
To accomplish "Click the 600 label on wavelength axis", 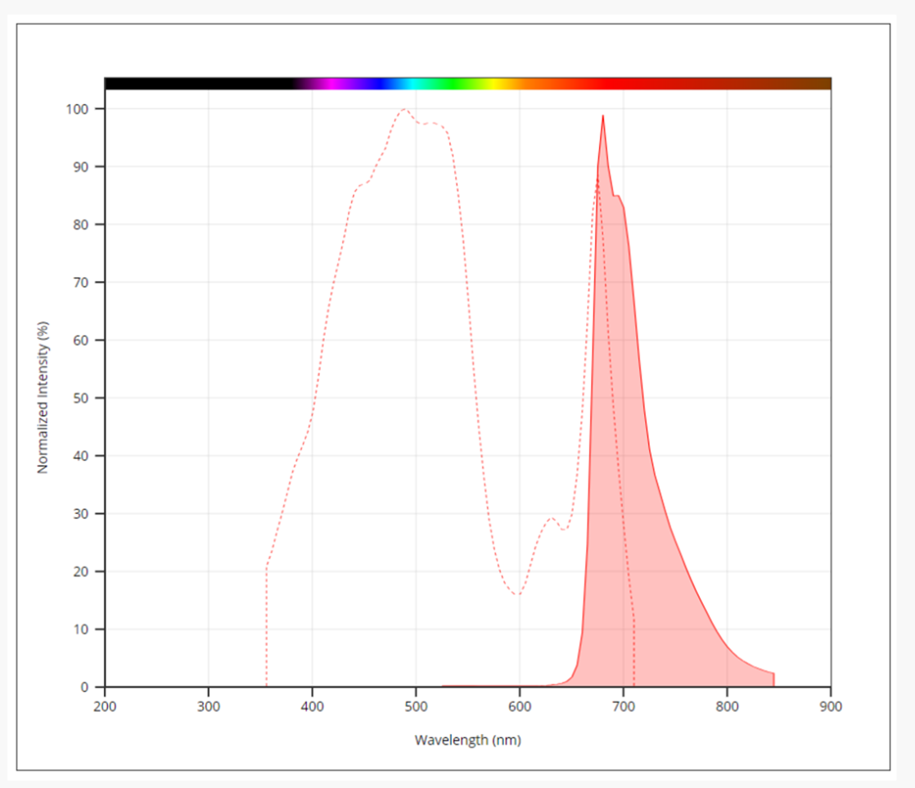I will [x=519, y=707].
